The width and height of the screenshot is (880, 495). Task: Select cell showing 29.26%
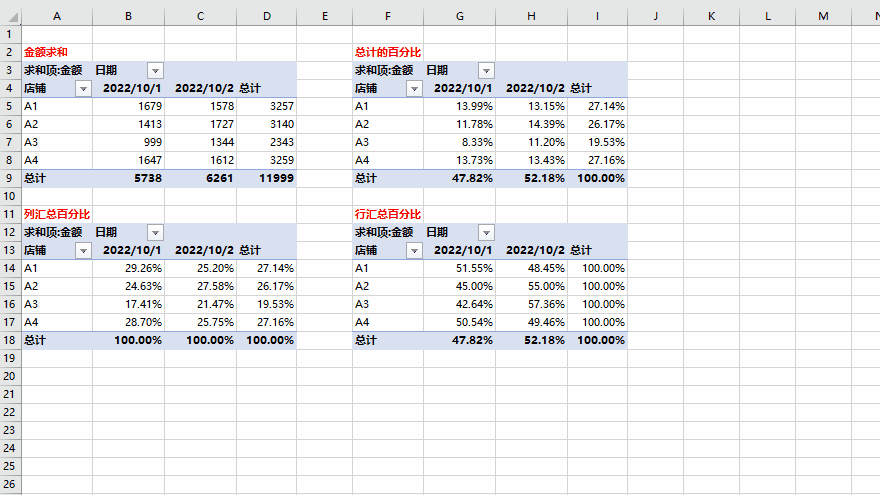pos(129,268)
